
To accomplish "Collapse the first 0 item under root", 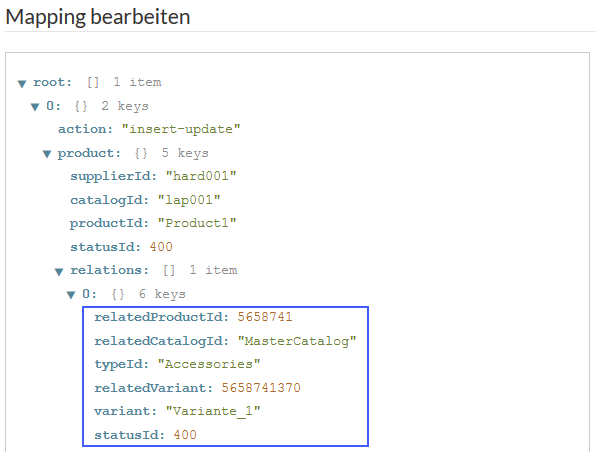I will [x=35, y=107].
